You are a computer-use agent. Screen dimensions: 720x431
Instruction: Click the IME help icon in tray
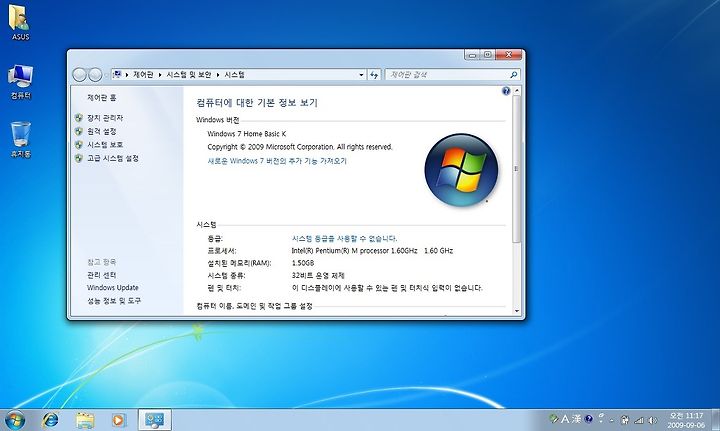click(588, 419)
